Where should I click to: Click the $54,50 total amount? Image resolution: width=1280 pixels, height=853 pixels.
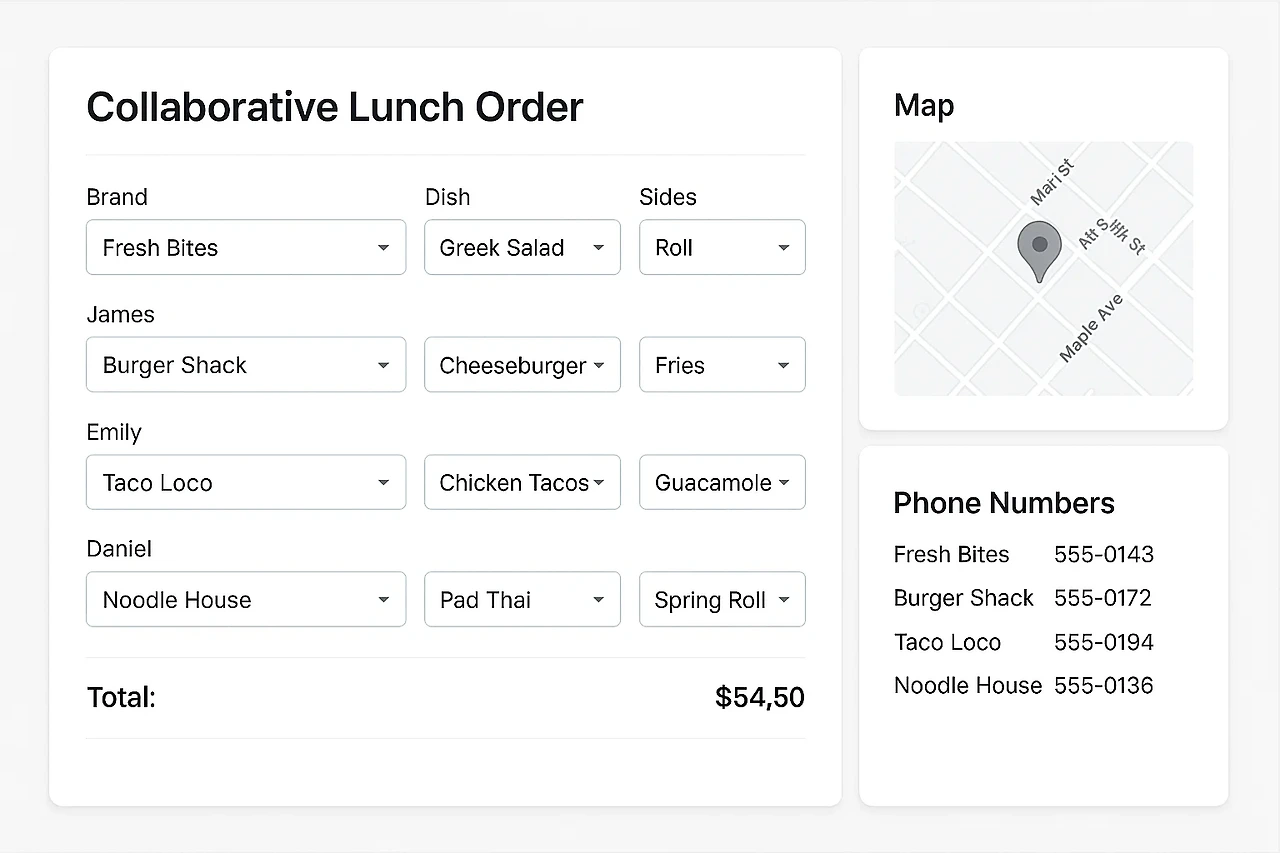point(759,698)
